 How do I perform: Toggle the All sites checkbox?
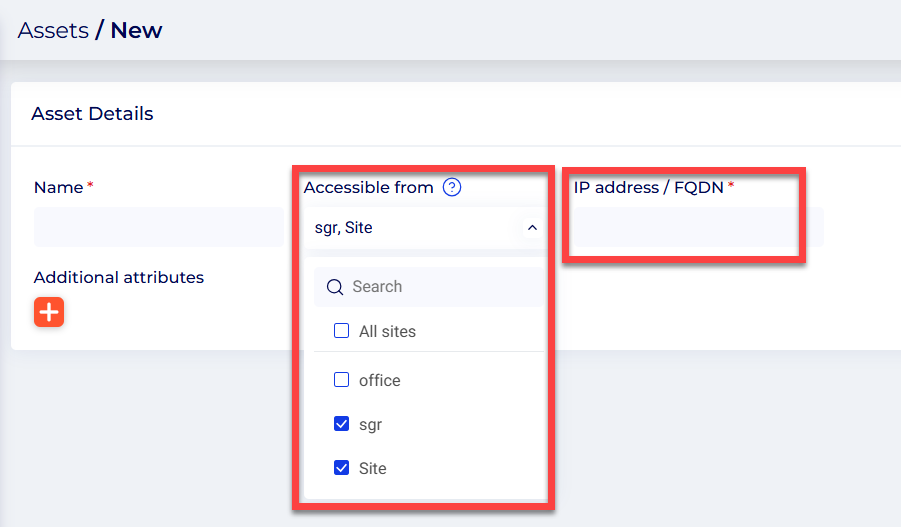click(341, 331)
